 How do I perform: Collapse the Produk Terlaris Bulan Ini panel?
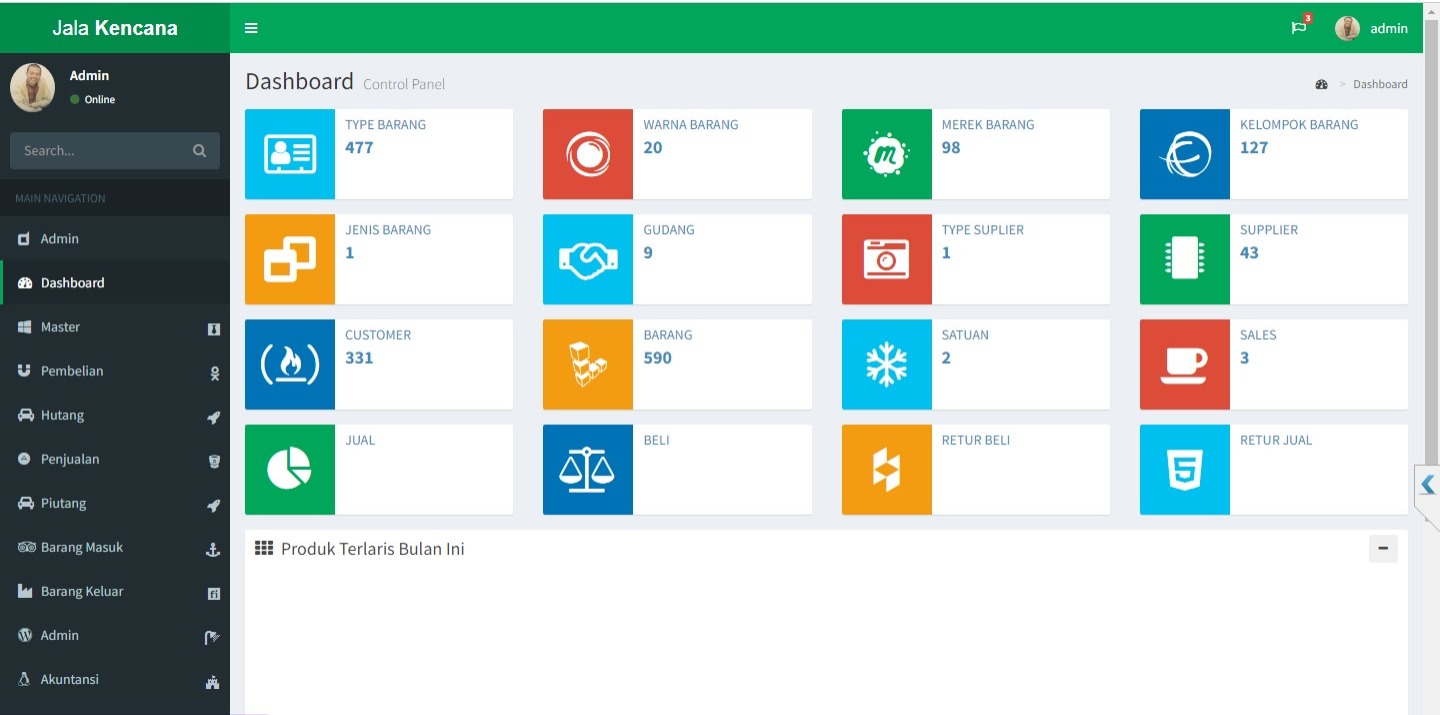1383,549
